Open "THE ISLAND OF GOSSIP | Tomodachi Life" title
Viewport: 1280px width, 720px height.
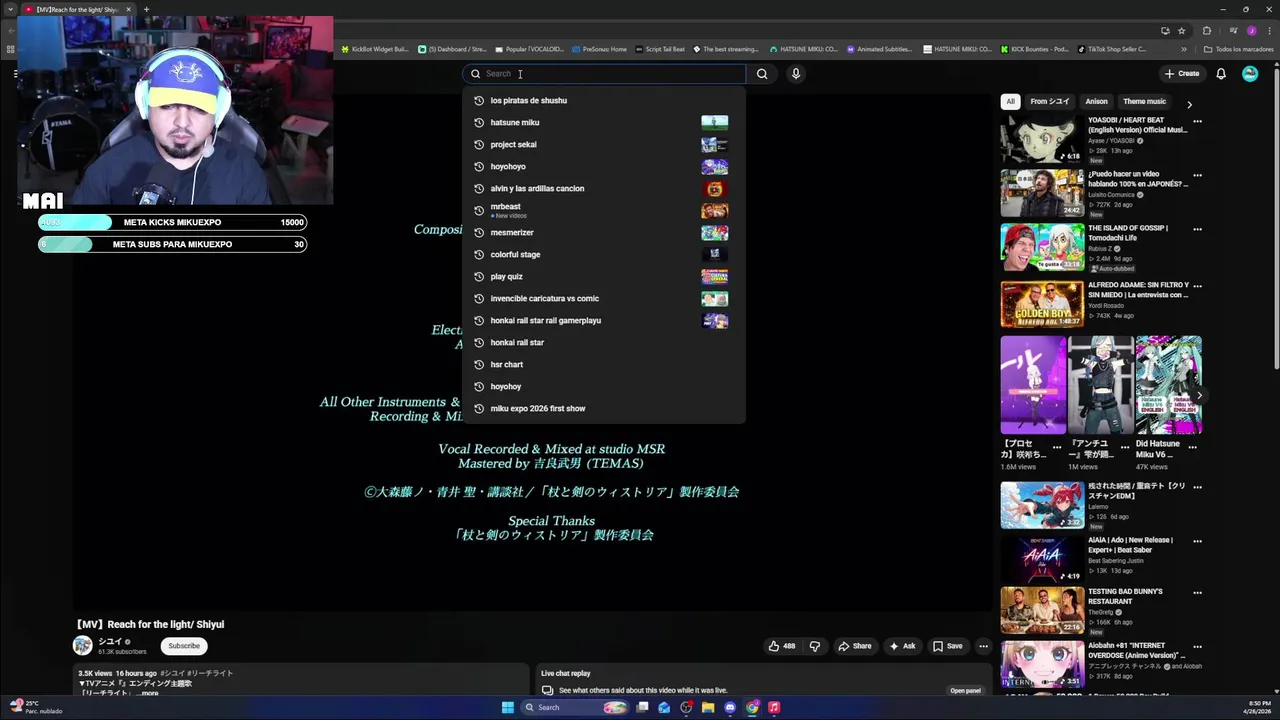[1128, 233]
